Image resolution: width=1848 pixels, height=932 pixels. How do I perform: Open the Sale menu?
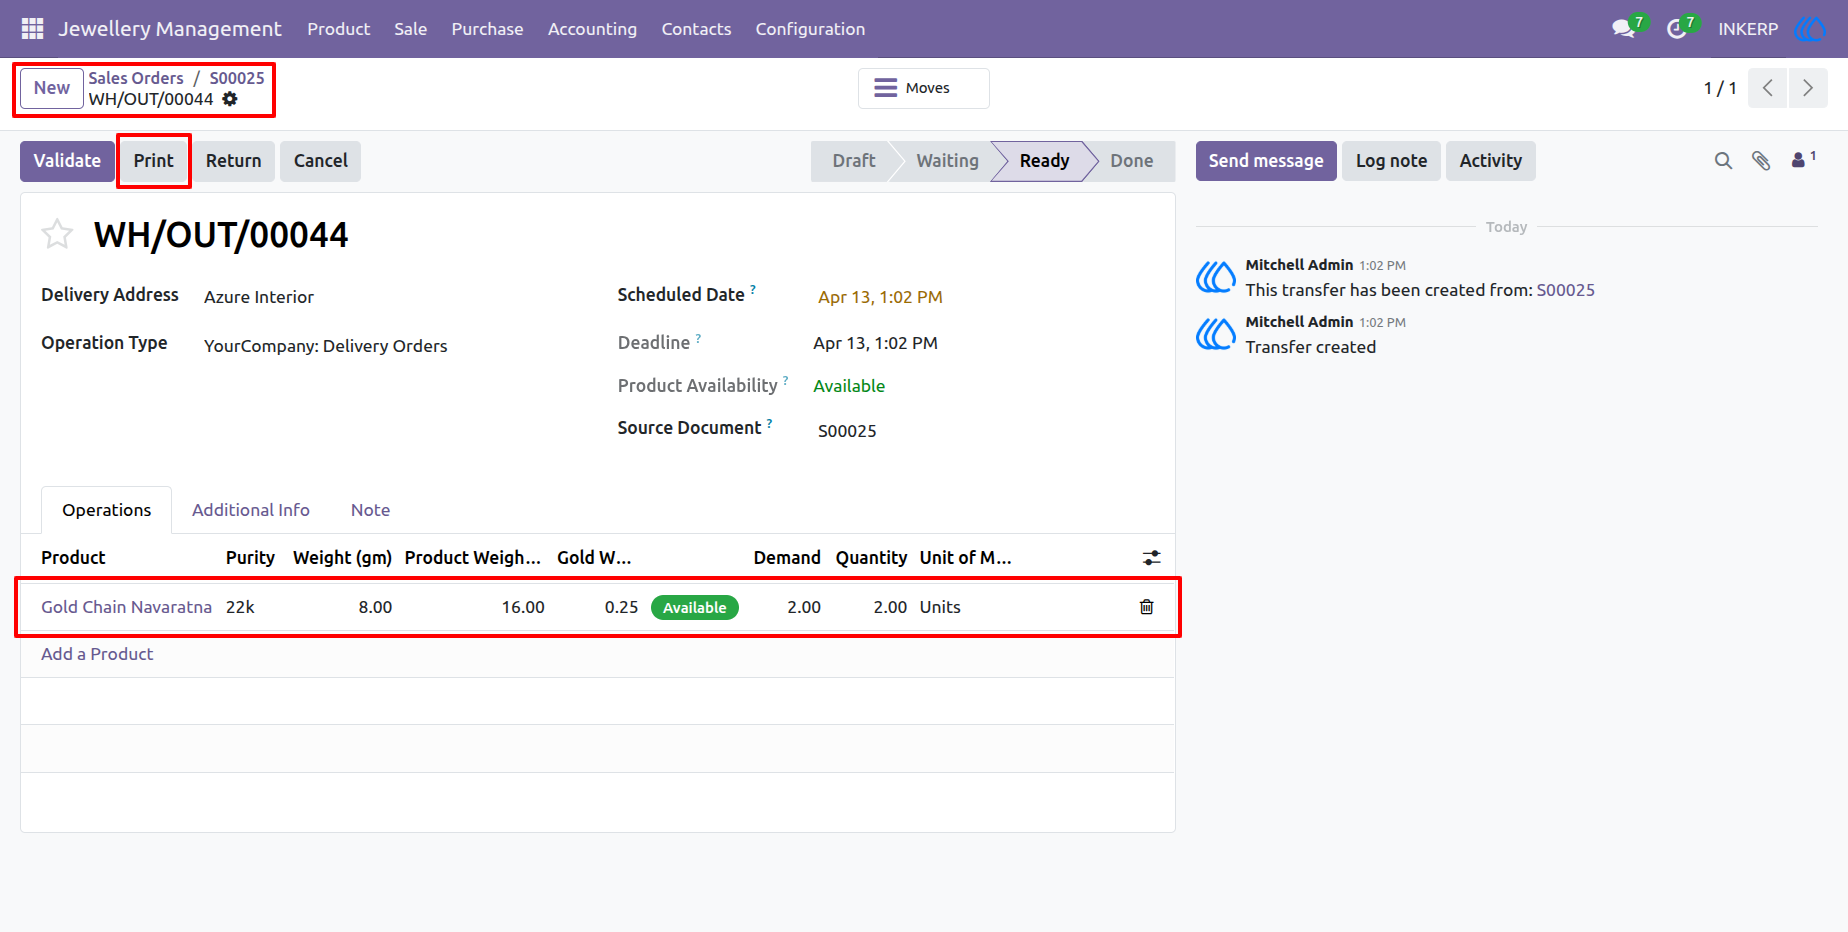[x=410, y=29]
